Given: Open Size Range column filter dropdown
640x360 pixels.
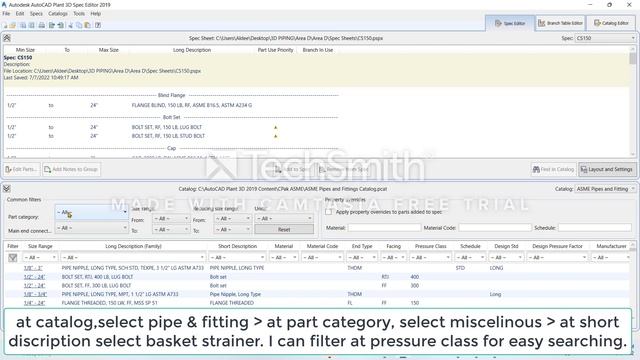Looking at the screenshot, I should [x=40, y=258].
